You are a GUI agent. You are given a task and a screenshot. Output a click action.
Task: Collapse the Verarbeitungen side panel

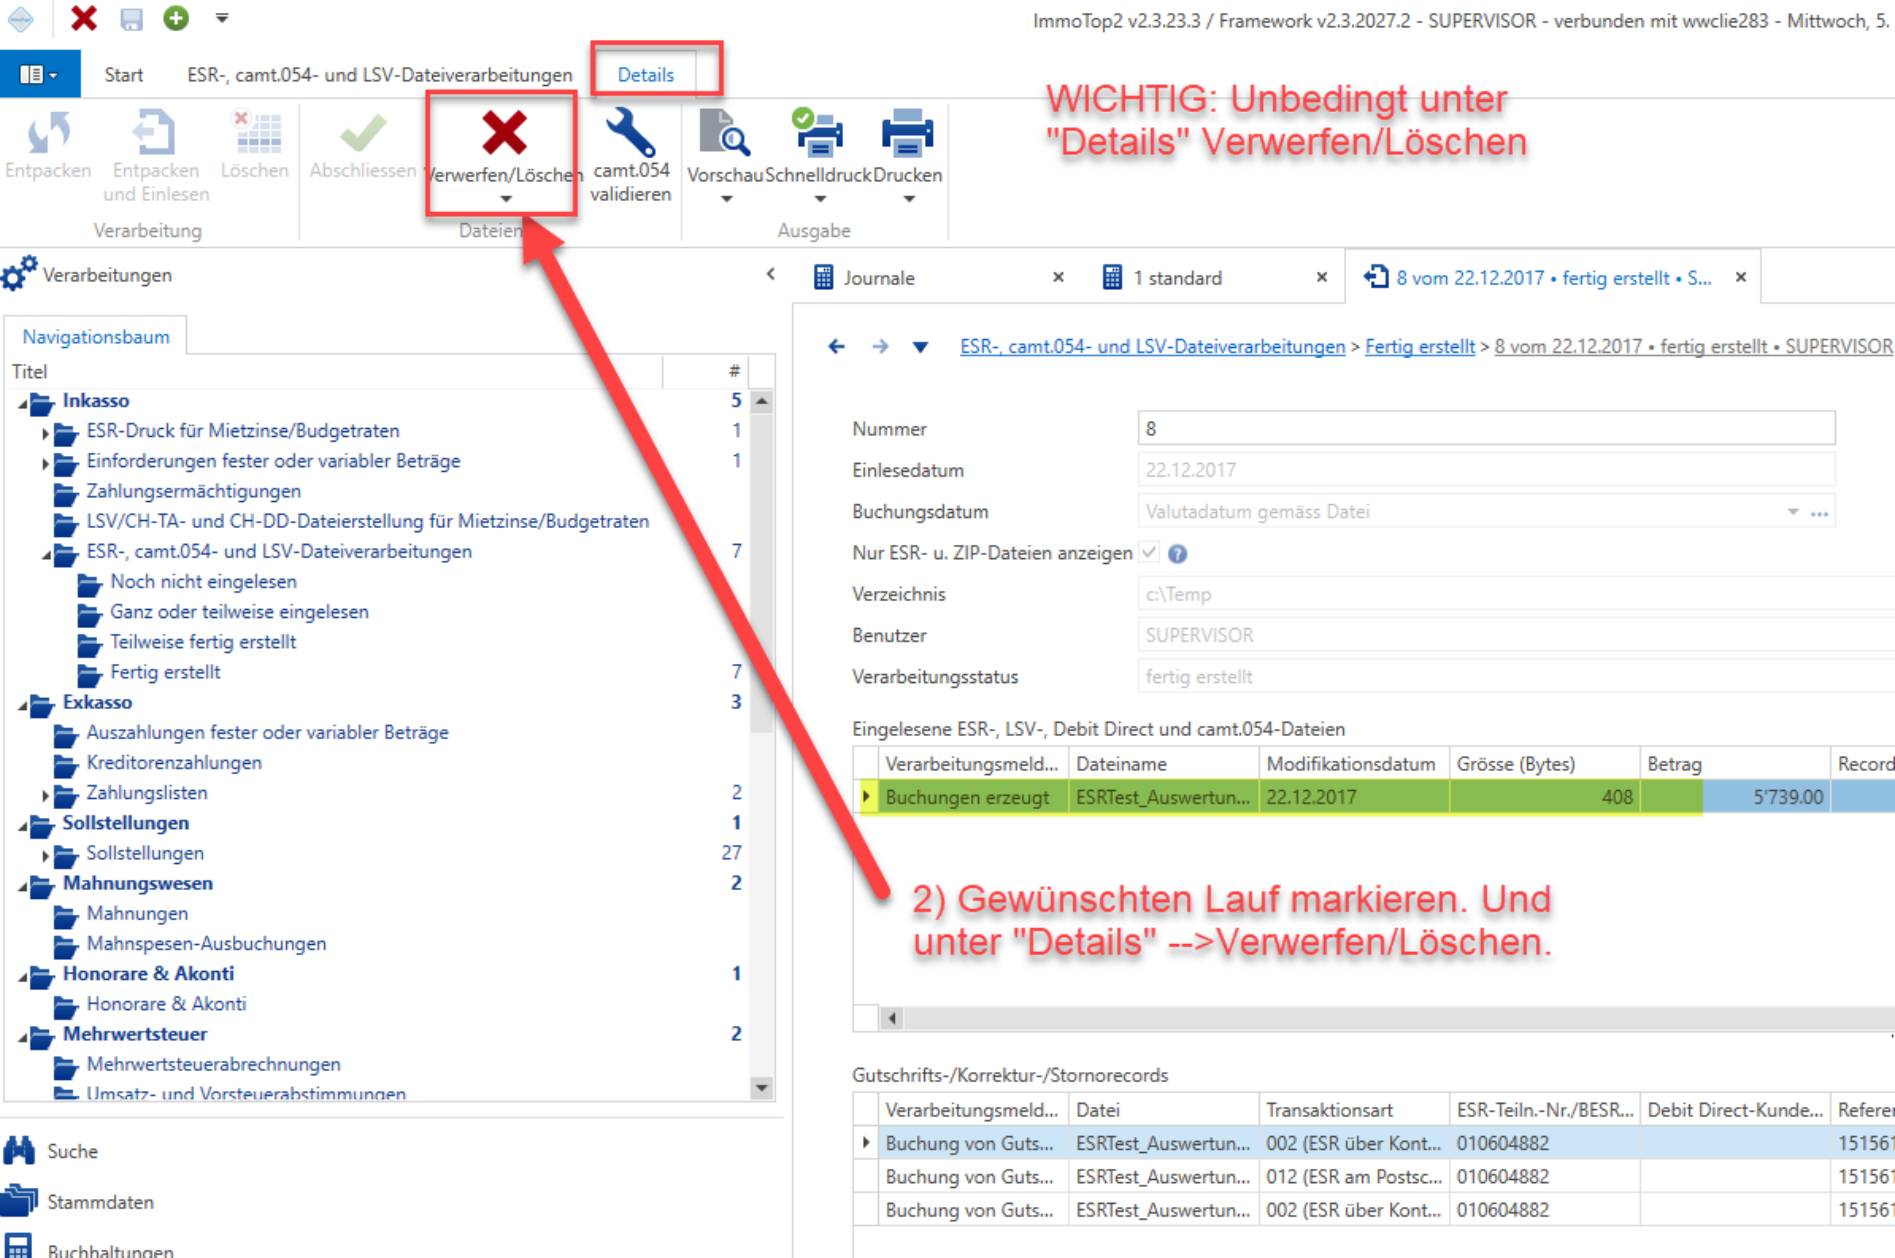click(770, 274)
